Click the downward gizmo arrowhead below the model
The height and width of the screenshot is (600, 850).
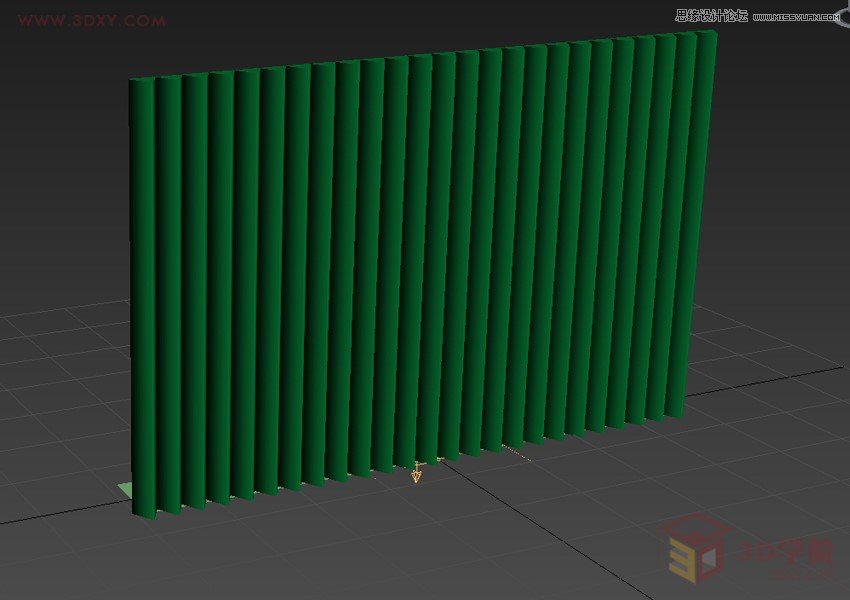coord(416,477)
